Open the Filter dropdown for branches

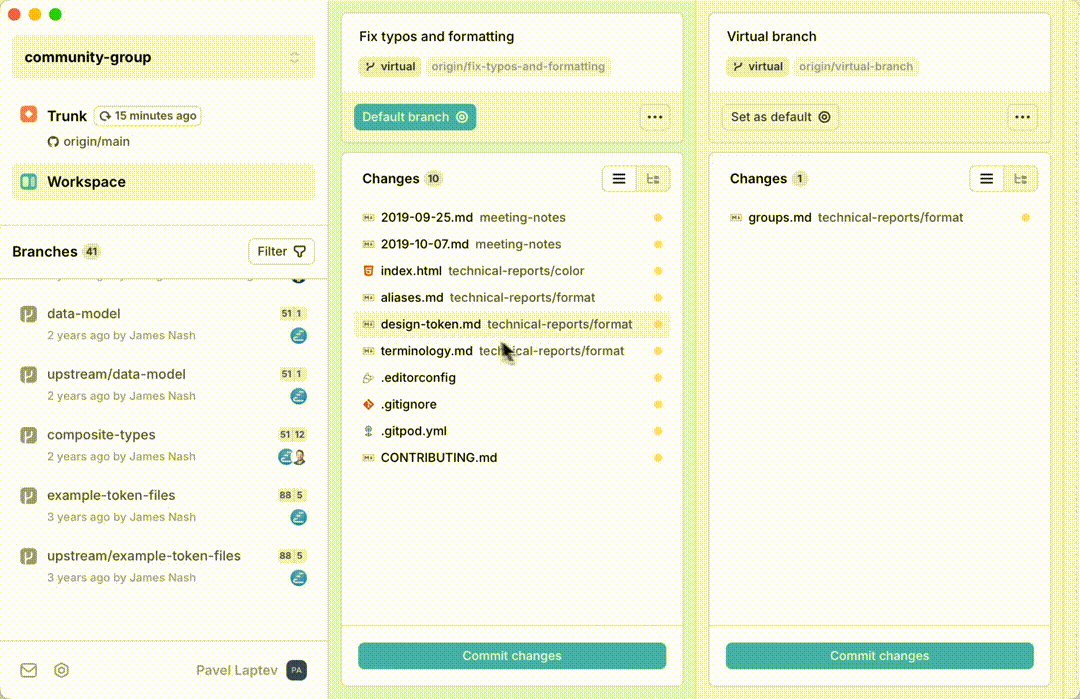point(281,251)
